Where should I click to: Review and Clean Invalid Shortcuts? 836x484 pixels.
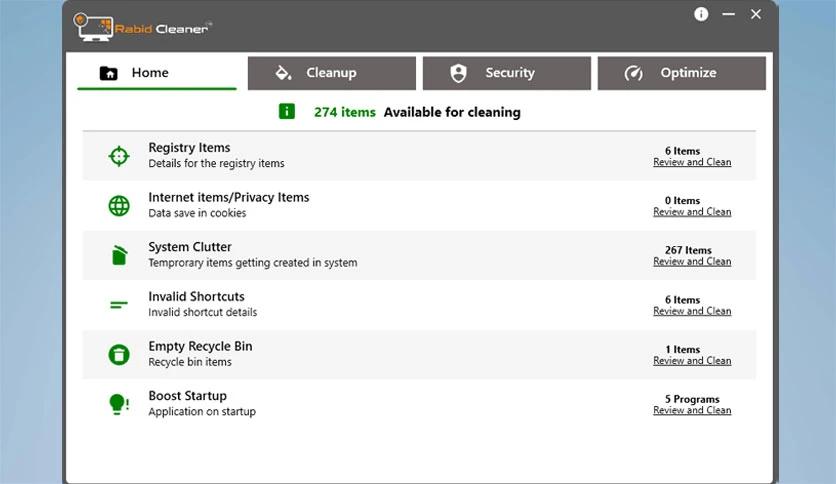(692, 311)
